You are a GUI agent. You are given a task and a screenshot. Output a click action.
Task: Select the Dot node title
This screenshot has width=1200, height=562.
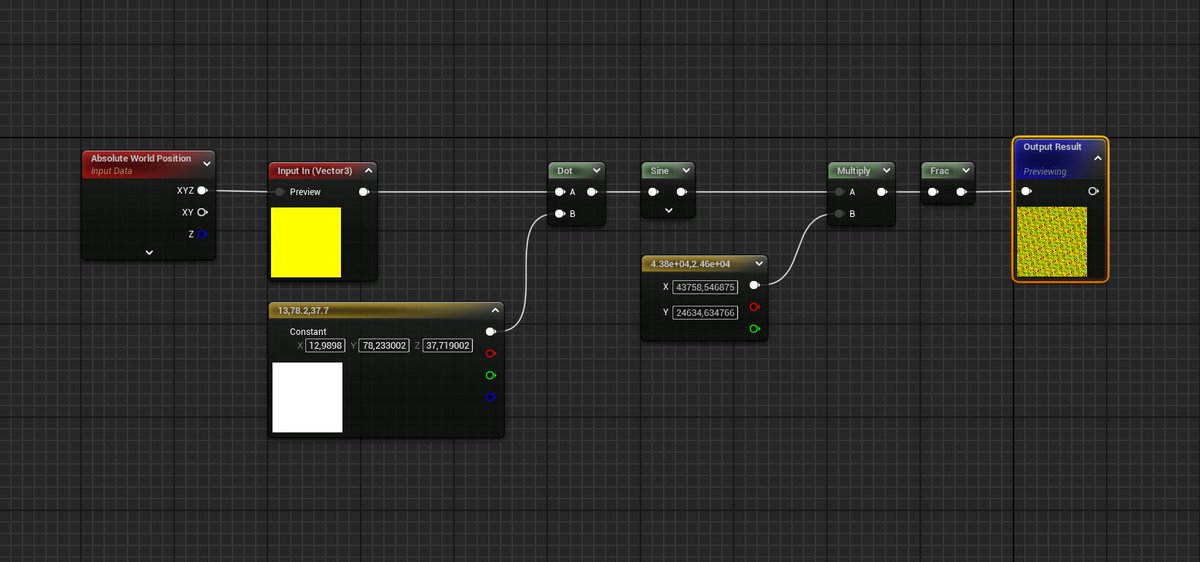(x=565, y=171)
